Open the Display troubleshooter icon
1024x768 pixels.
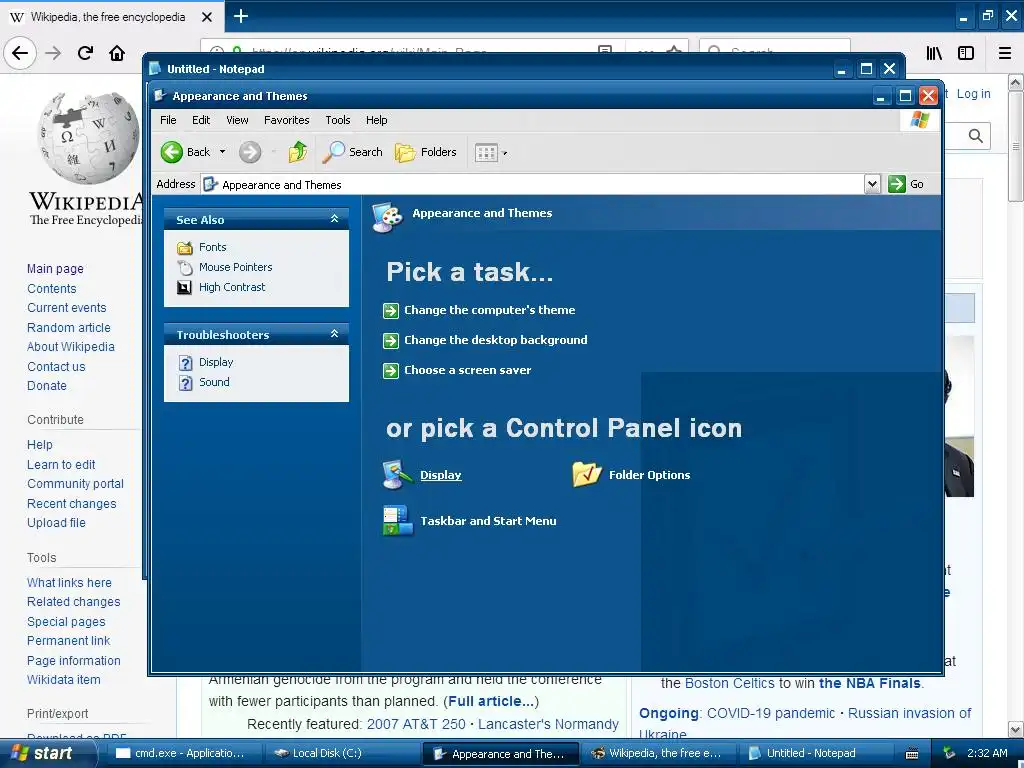[185, 362]
